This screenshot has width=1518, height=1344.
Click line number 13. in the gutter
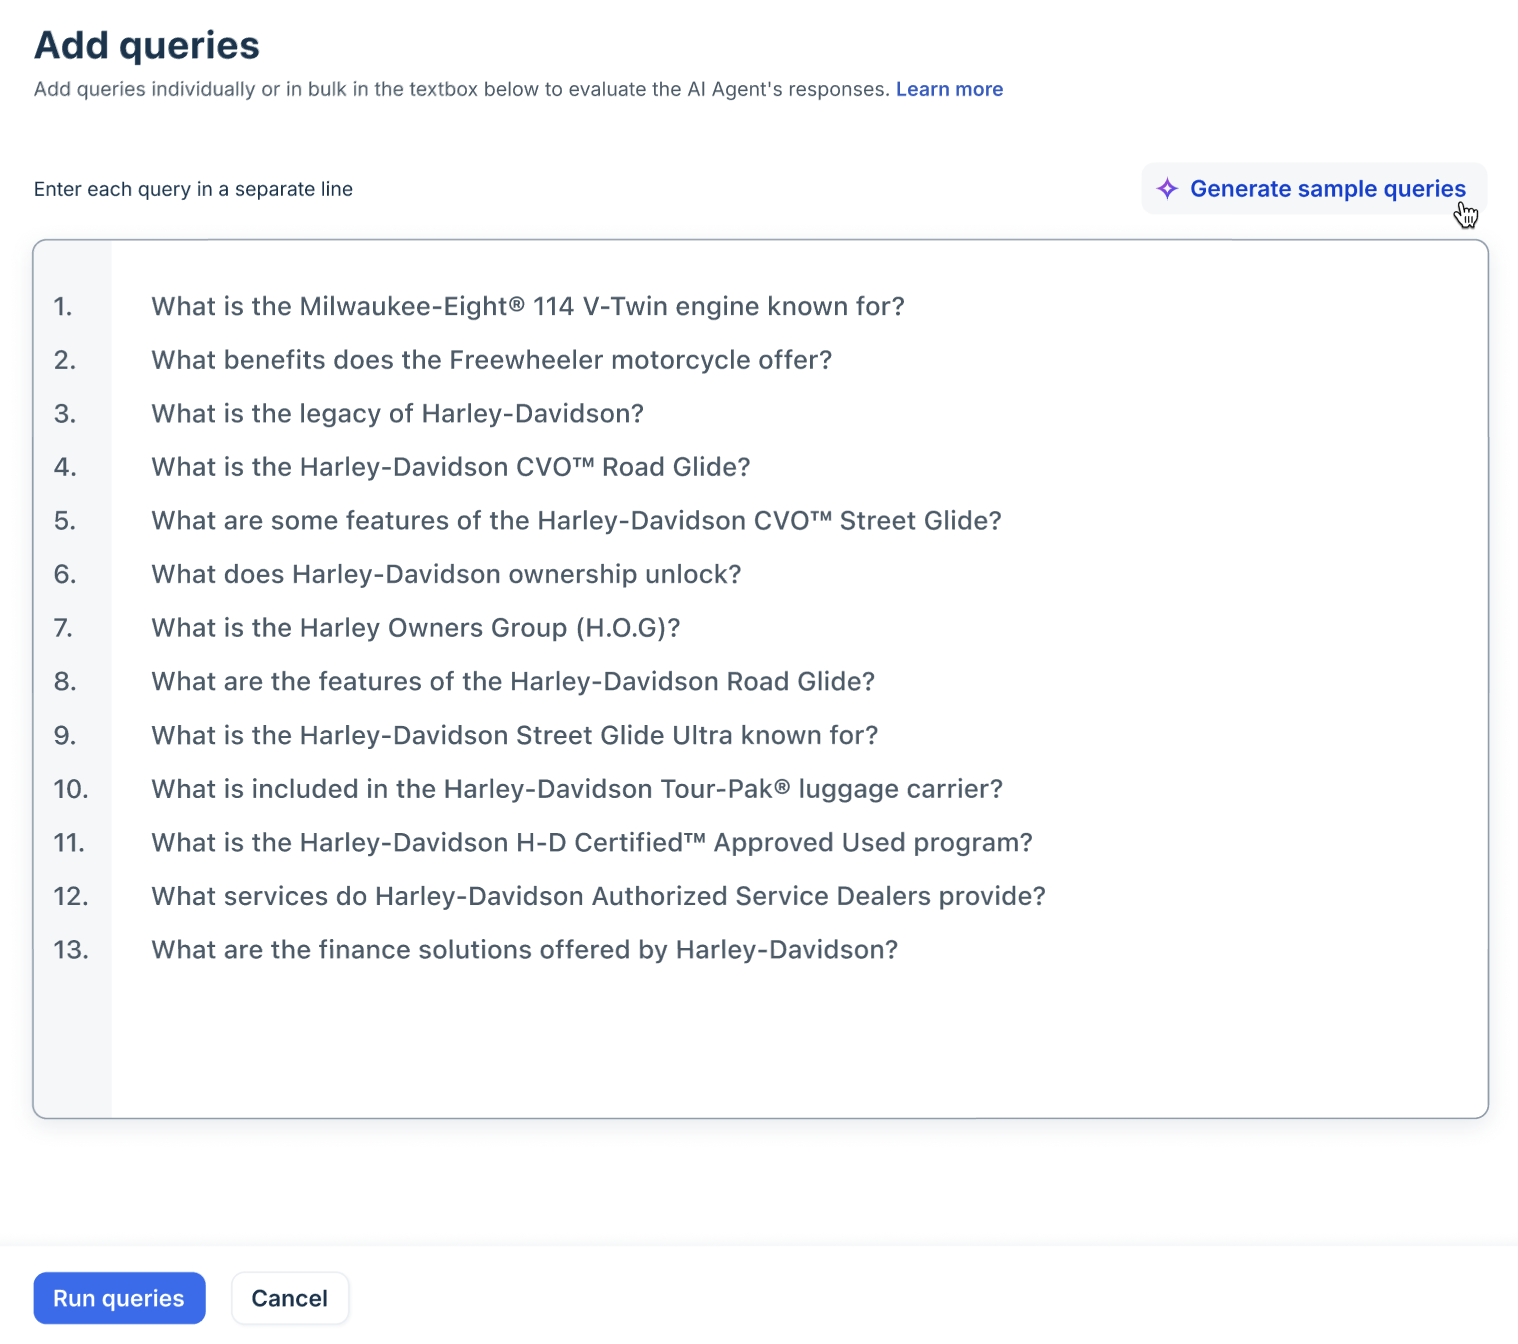(71, 950)
